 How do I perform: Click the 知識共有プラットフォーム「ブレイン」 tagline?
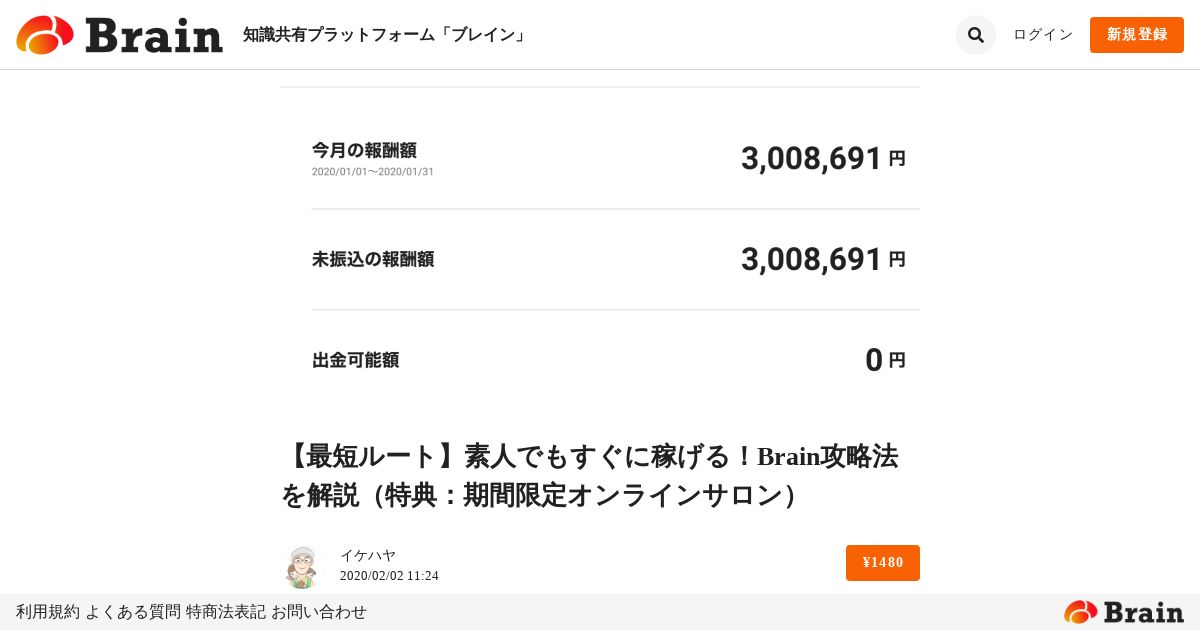coord(385,35)
